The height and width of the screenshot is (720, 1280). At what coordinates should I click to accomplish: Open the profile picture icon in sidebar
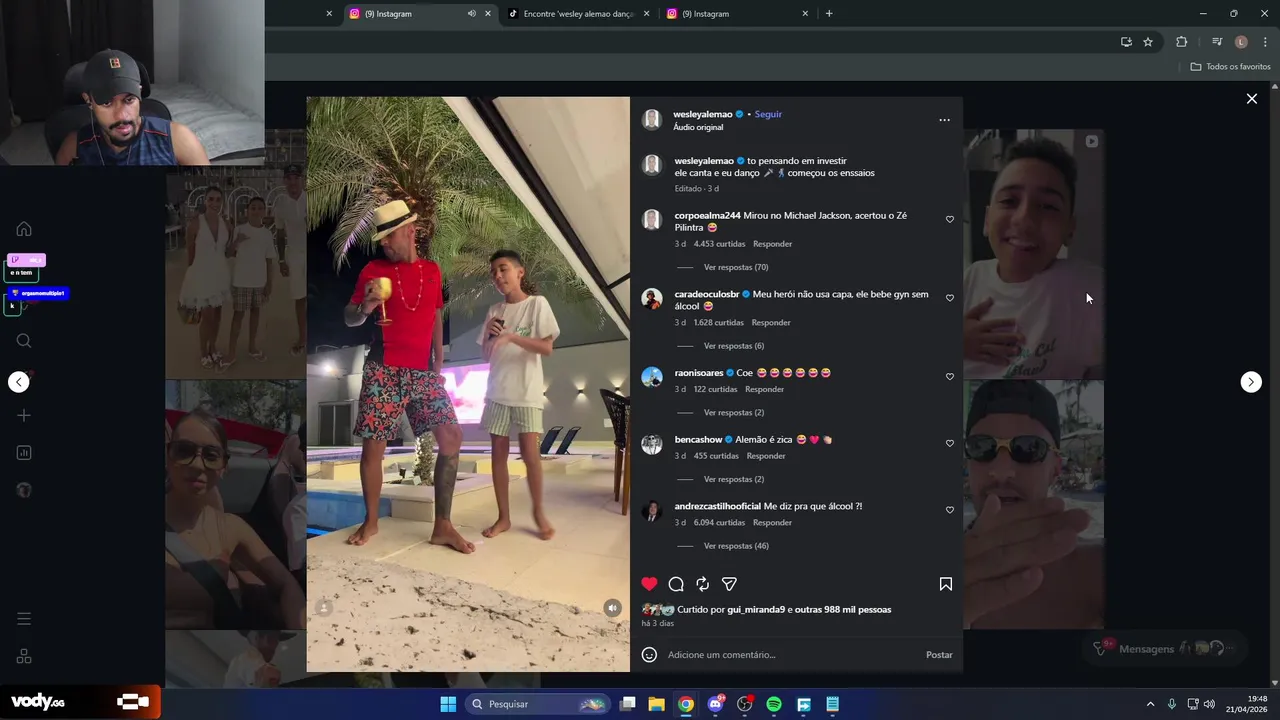point(24,490)
